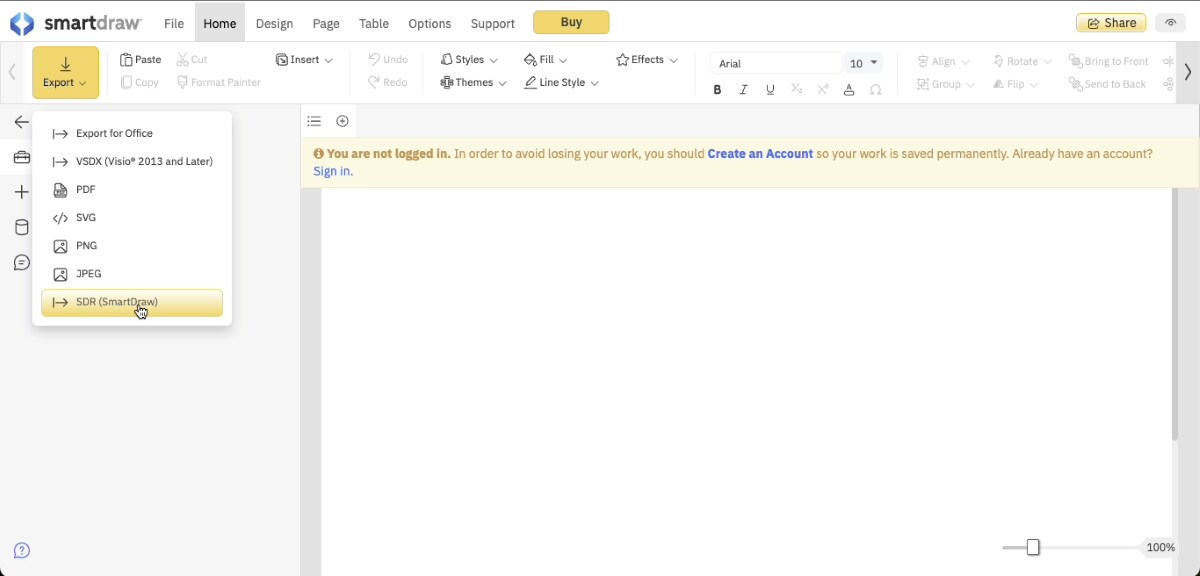Click Send to Back
Screen dimensions: 1200x576
pos(1107,84)
